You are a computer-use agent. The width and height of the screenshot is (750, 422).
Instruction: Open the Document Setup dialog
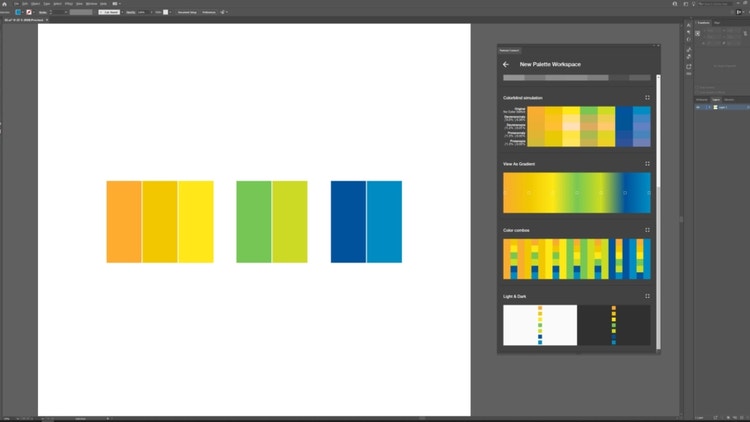pyautogui.click(x=187, y=12)
